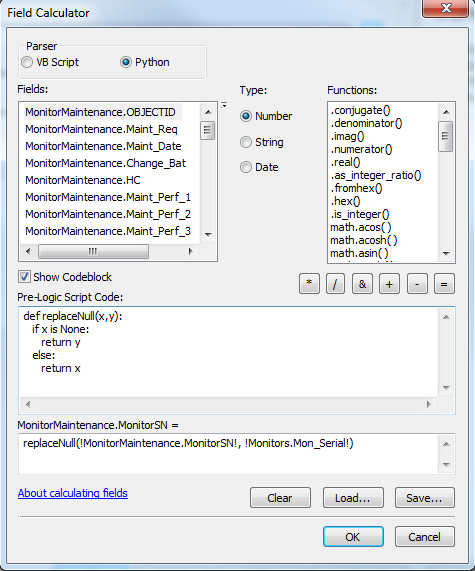This screenshot has height=571, width=475.
Task: Select the Date type radio button
Action: pos(246,167)
